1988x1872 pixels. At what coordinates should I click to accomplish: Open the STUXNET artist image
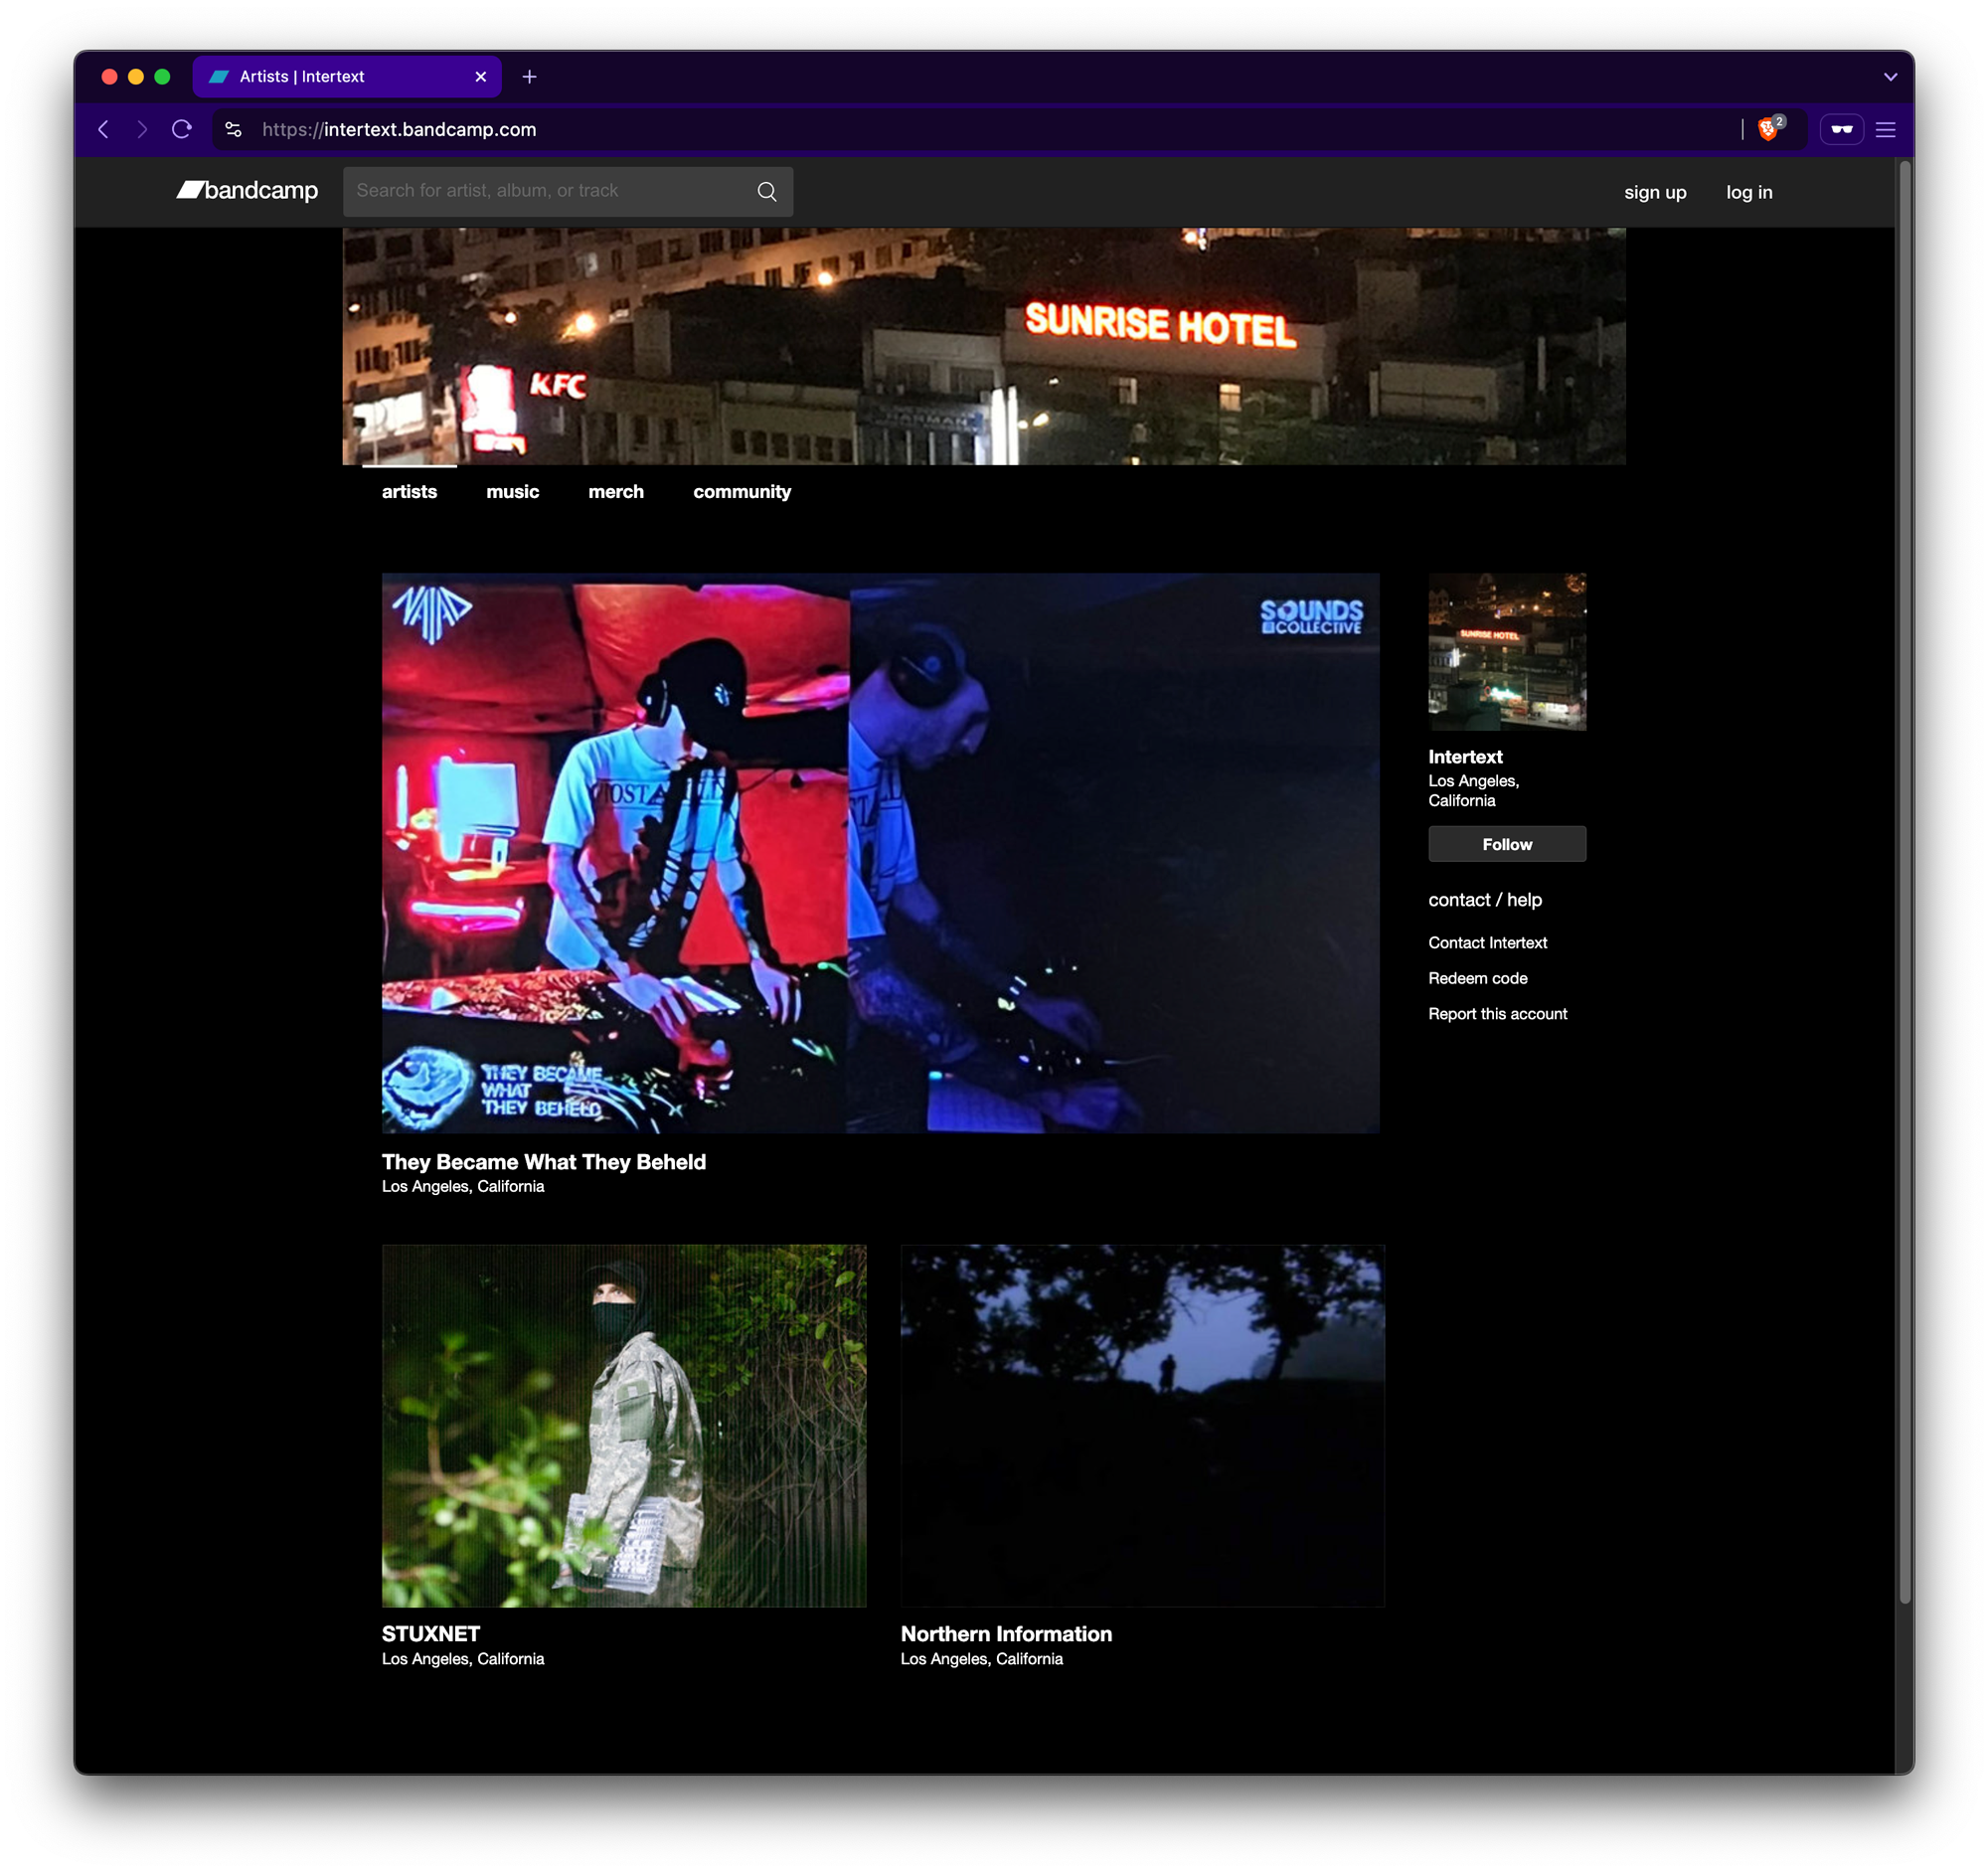(624, 1425)
